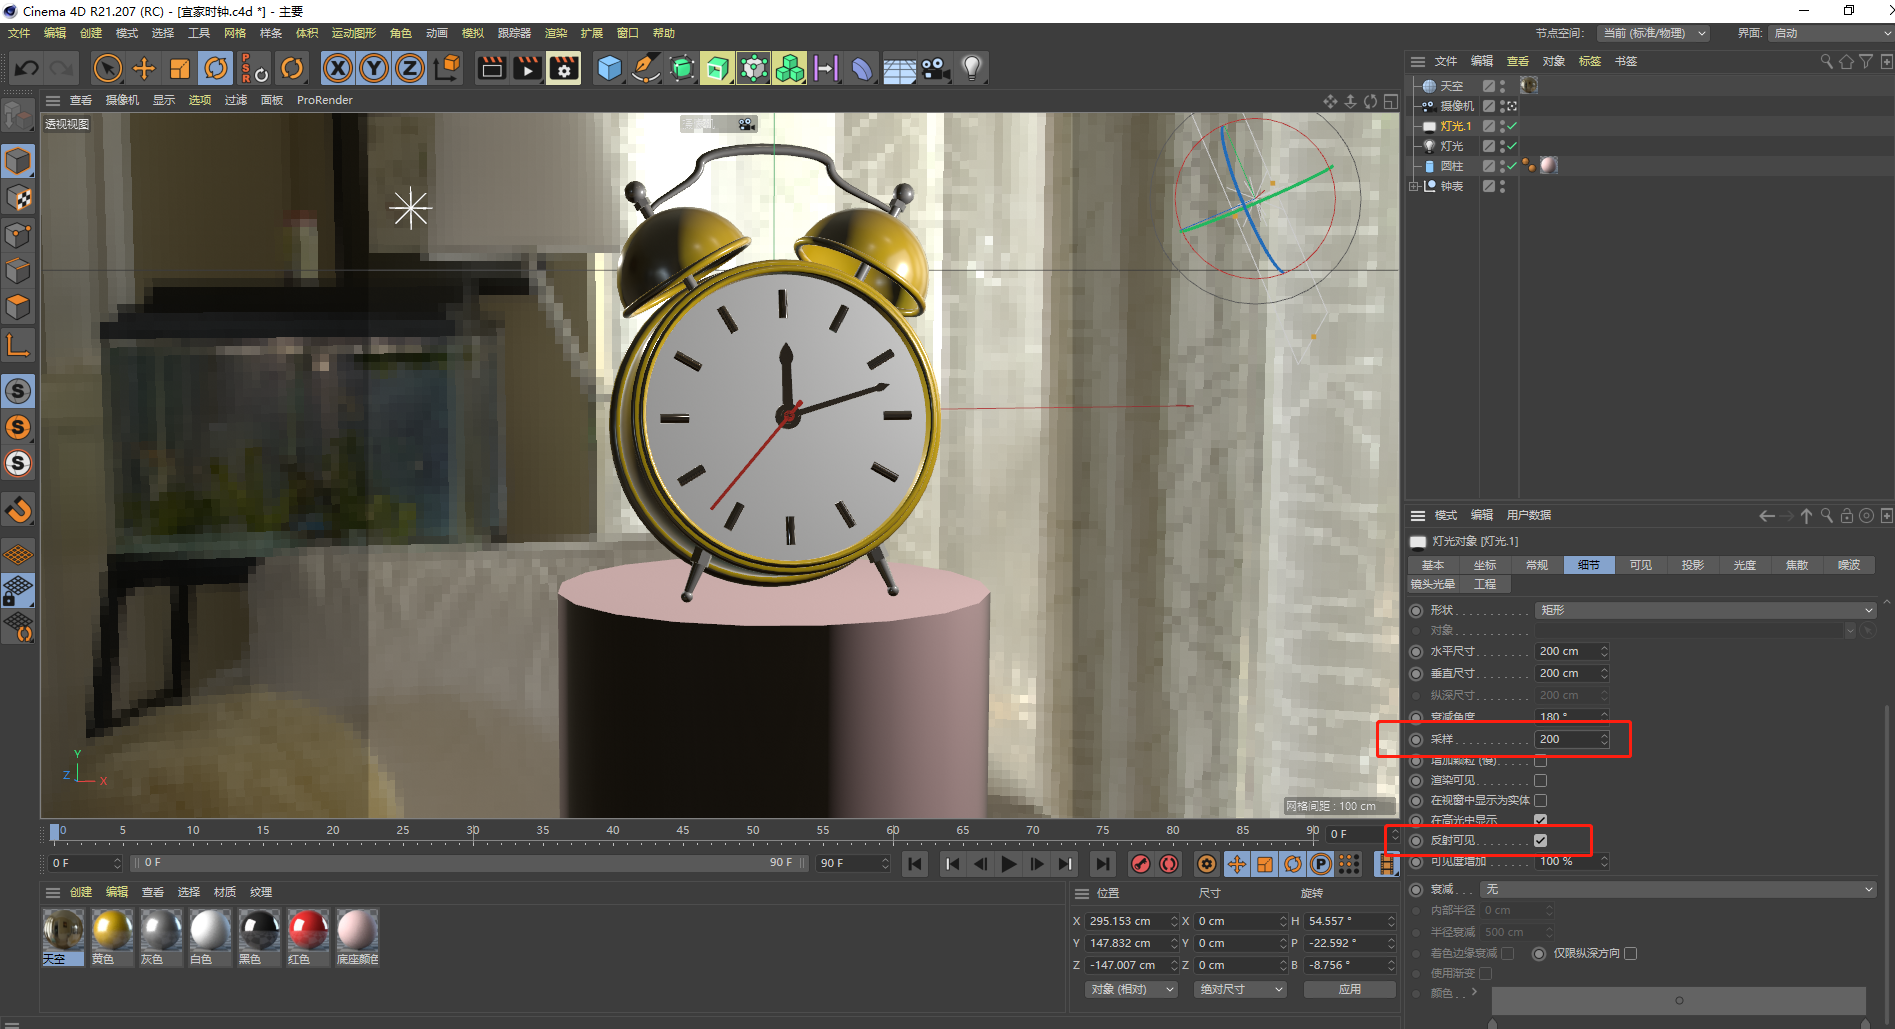
Task: Open the 界面 layout dropdown showing 启动
Action: (x=1832, y=33)
